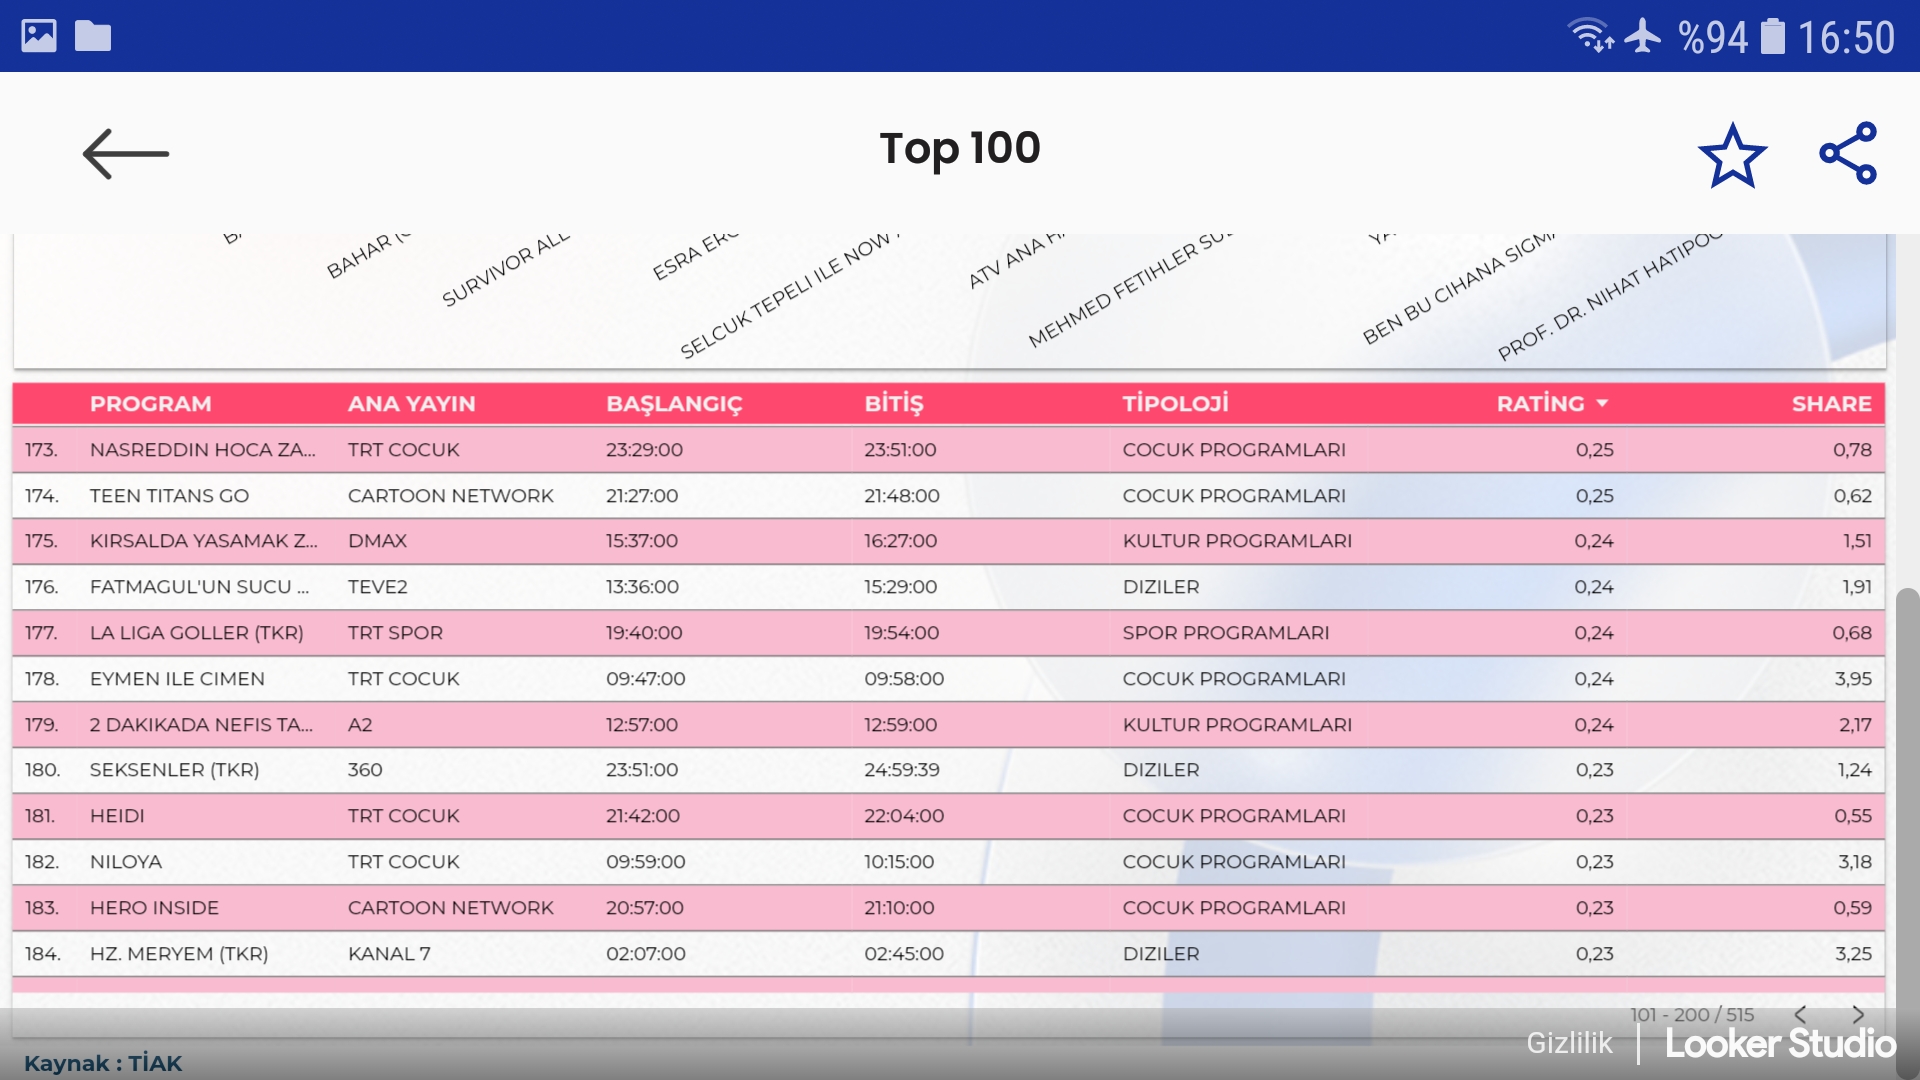The width and height of the screenshot is (1920, 1080).
Task: Sort table by SHARE column header
Action: click(x=1831, y=403)
